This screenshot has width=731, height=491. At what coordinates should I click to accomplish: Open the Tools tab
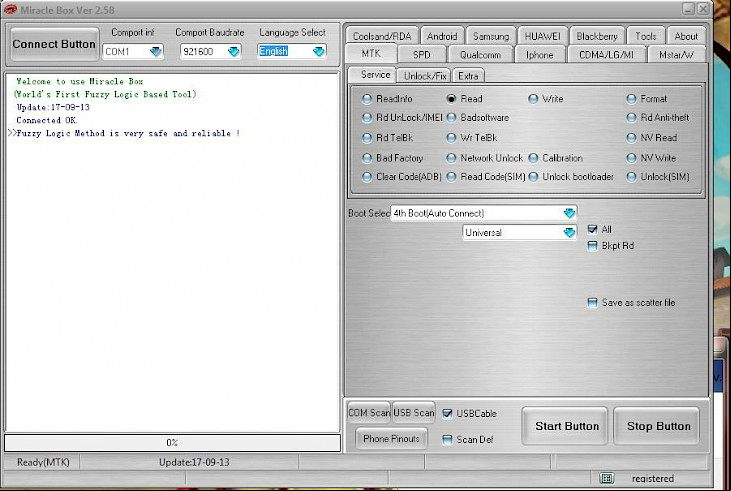[x=646, y=36]
